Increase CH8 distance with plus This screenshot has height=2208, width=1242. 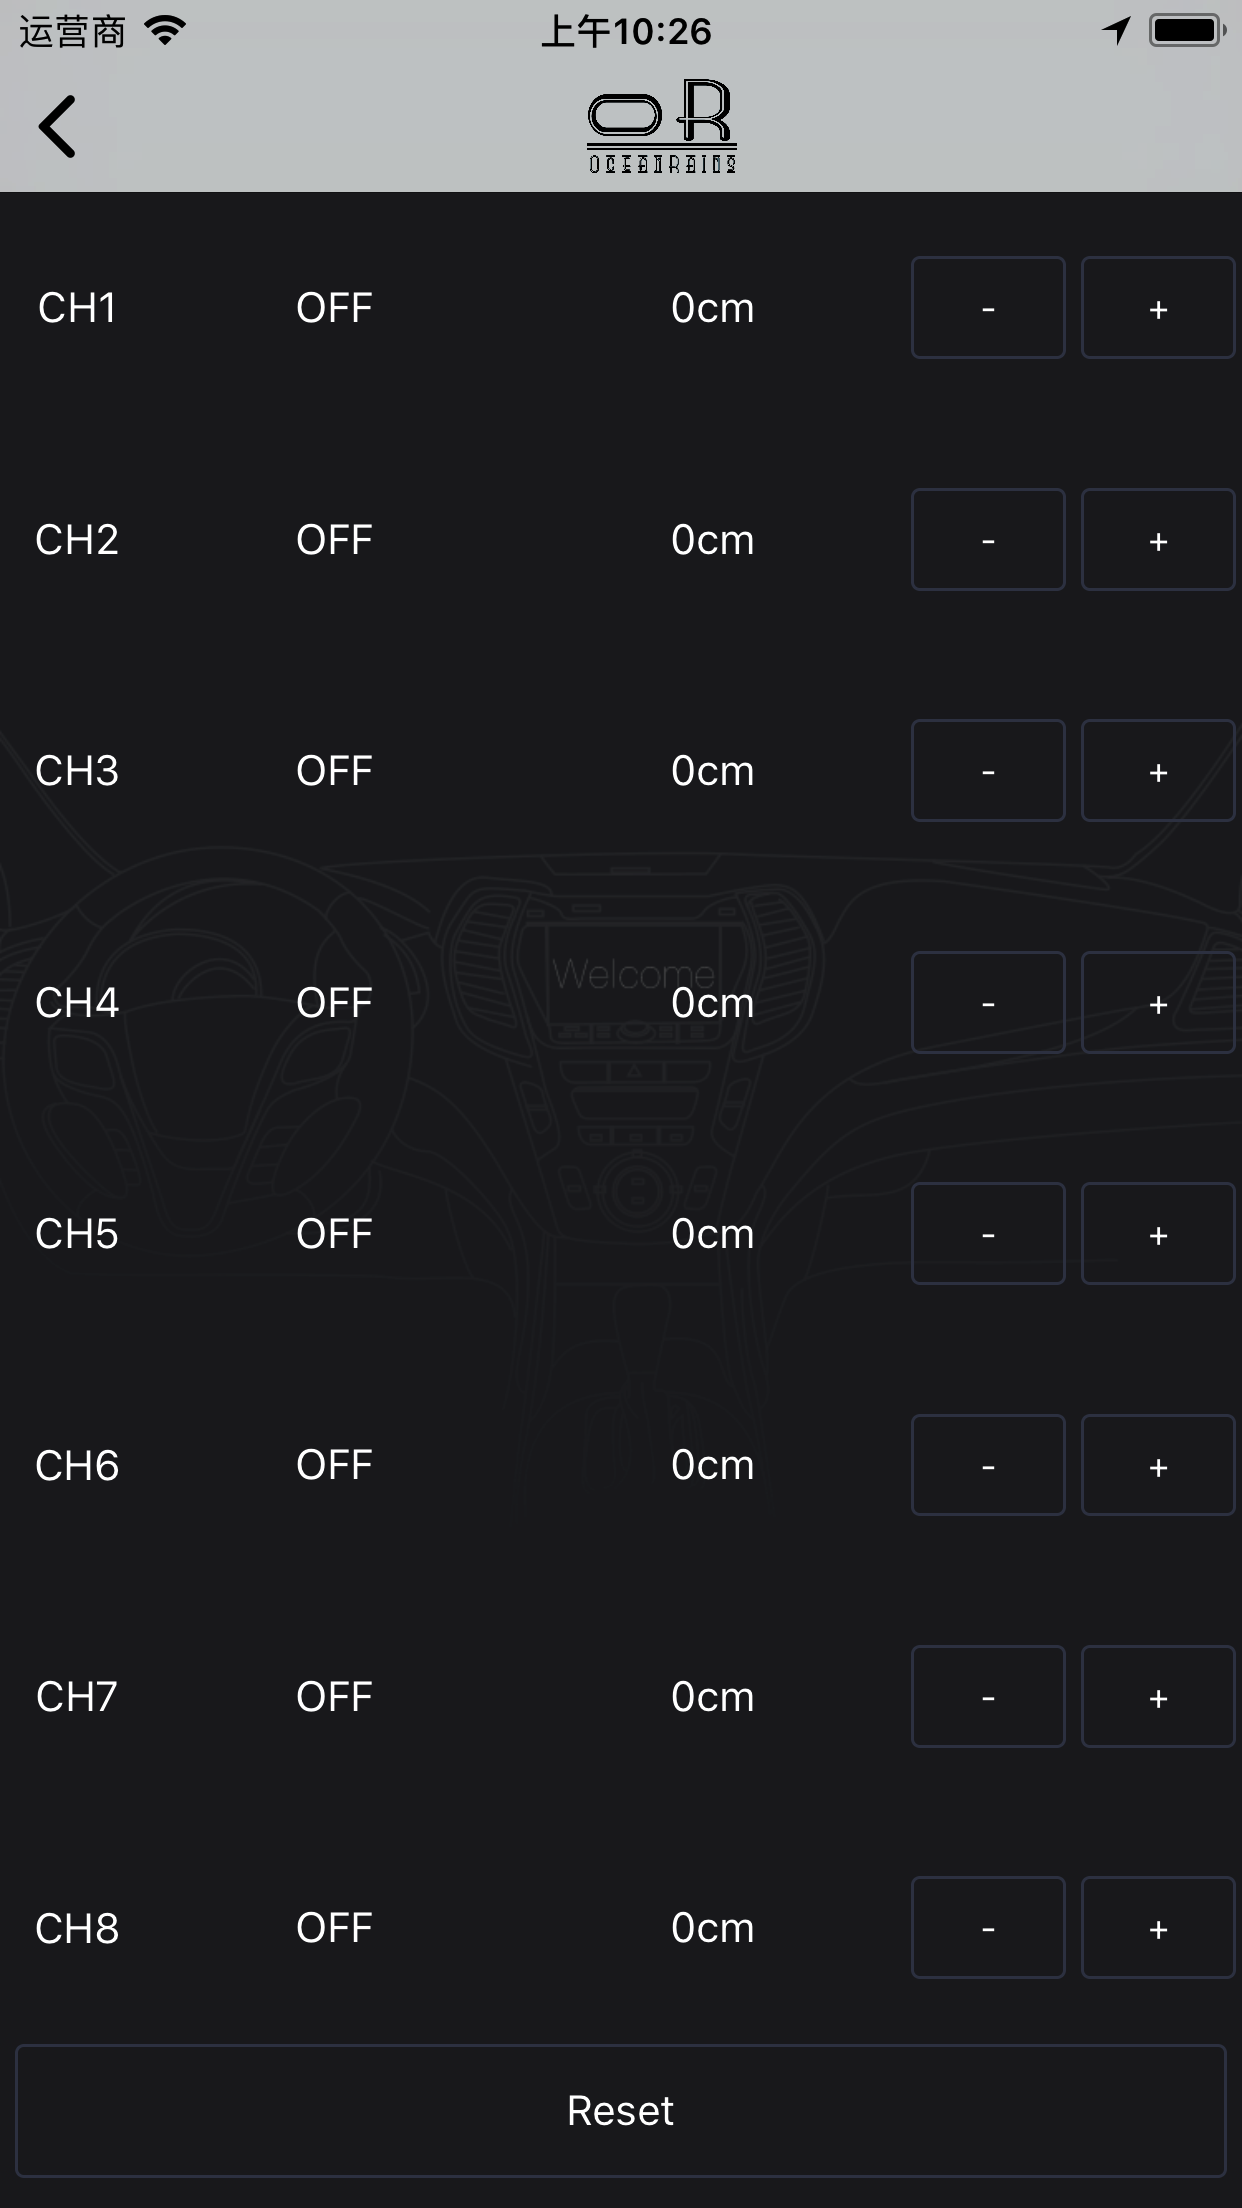1157,1928
